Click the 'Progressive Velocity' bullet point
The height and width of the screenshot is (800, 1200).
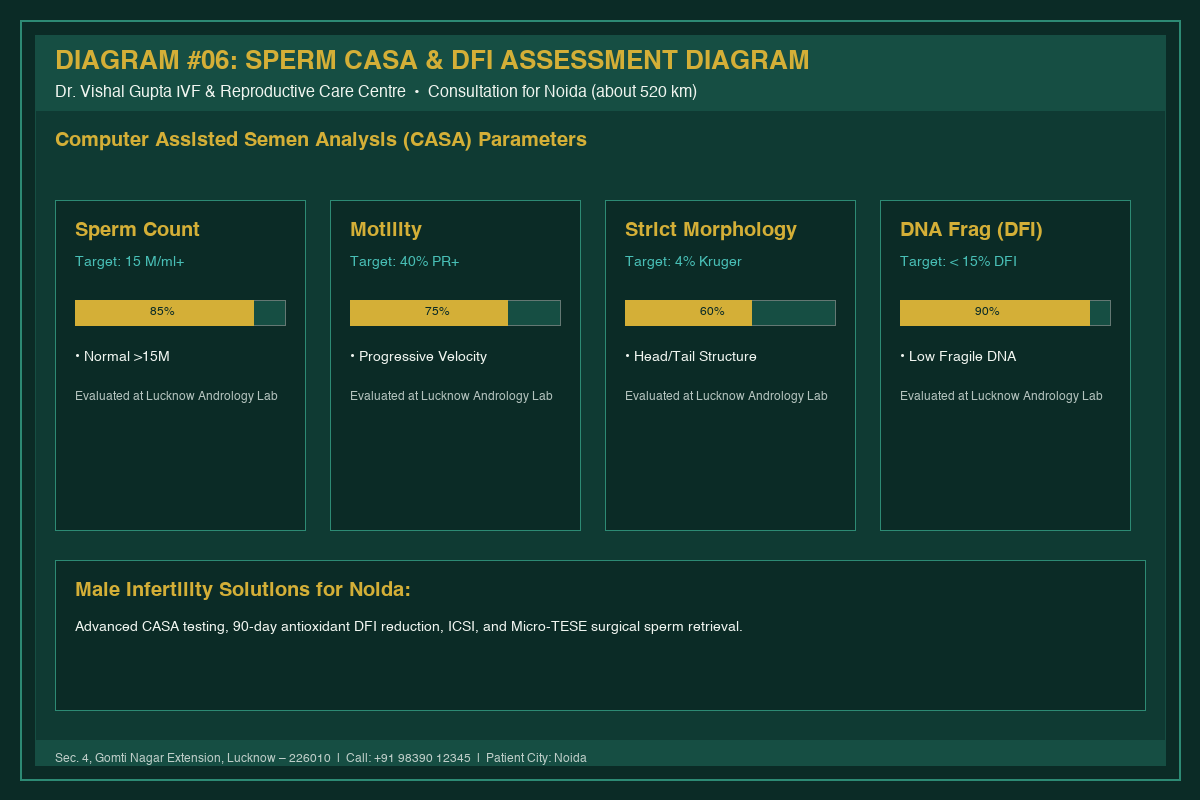pyautogui.click(x=418, y=357)
